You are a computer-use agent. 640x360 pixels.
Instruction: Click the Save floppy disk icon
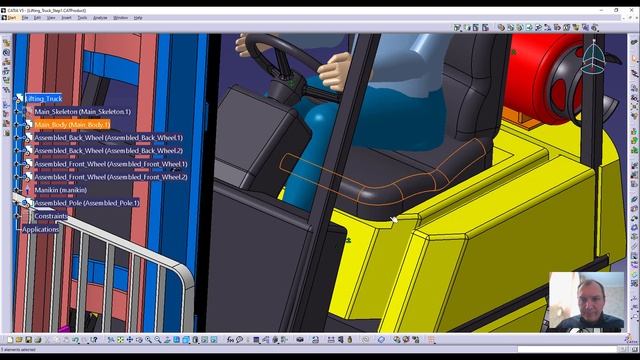[28, 340]
